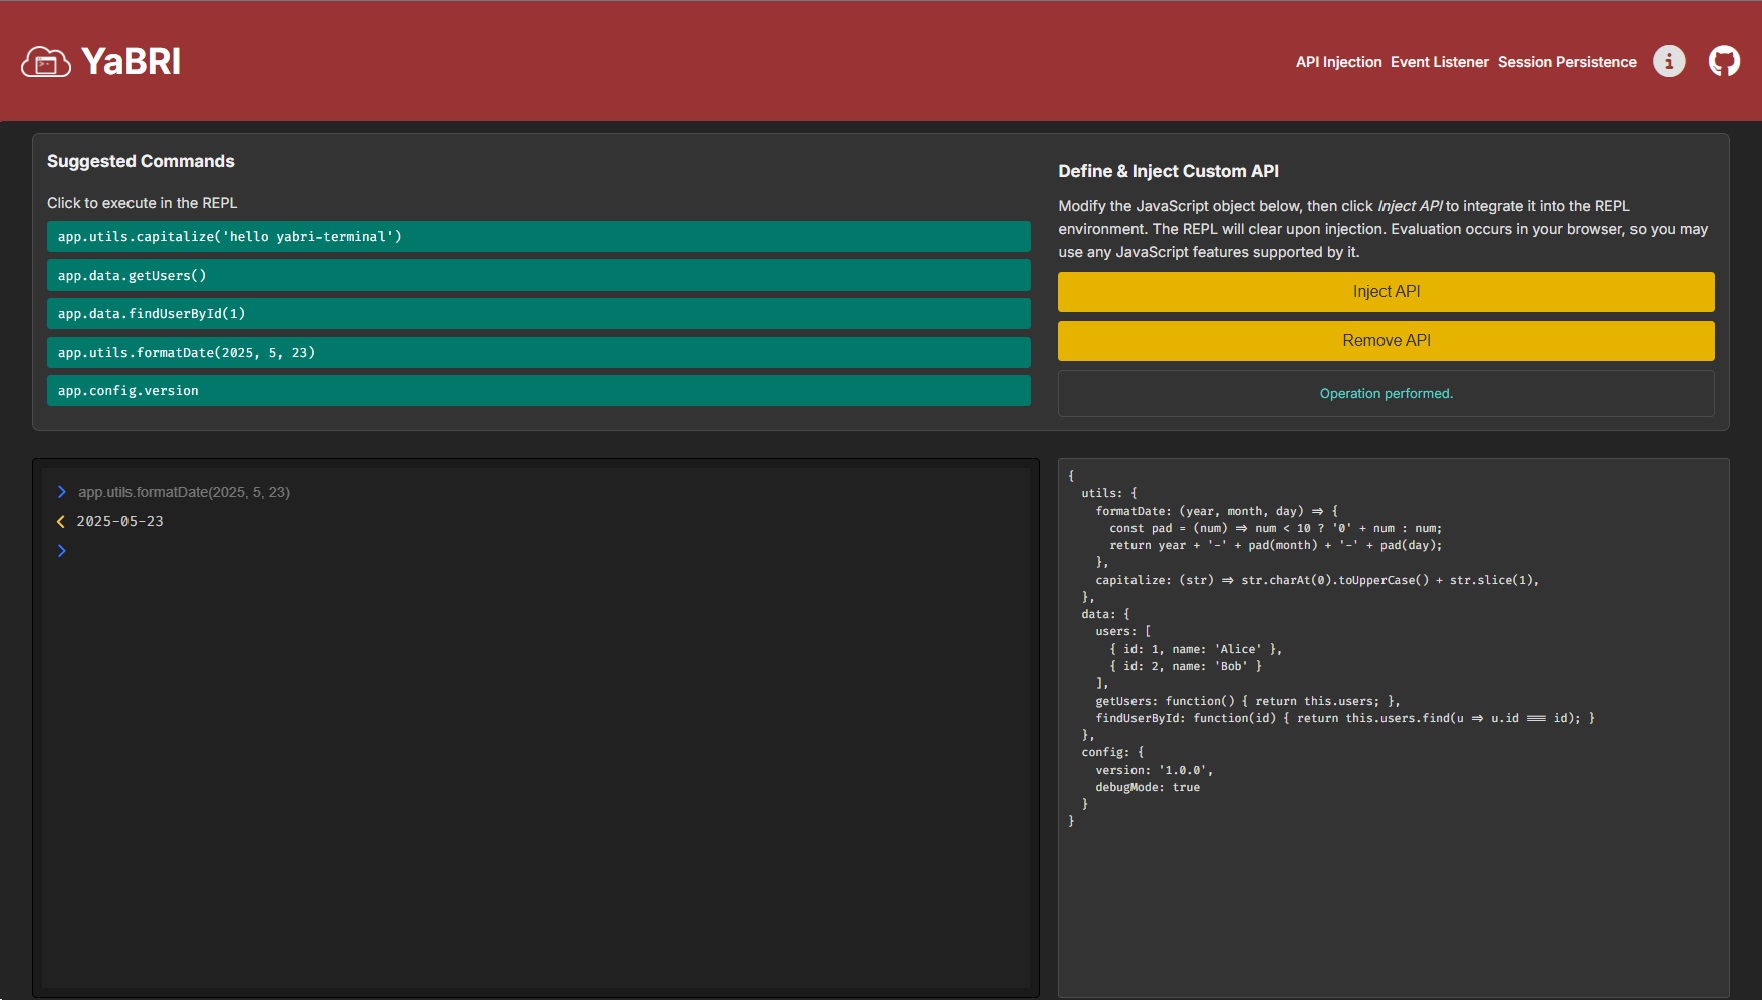Run the app.config.version command
This screenshot has width=1762, height=1000.
[x=538, y=391]
